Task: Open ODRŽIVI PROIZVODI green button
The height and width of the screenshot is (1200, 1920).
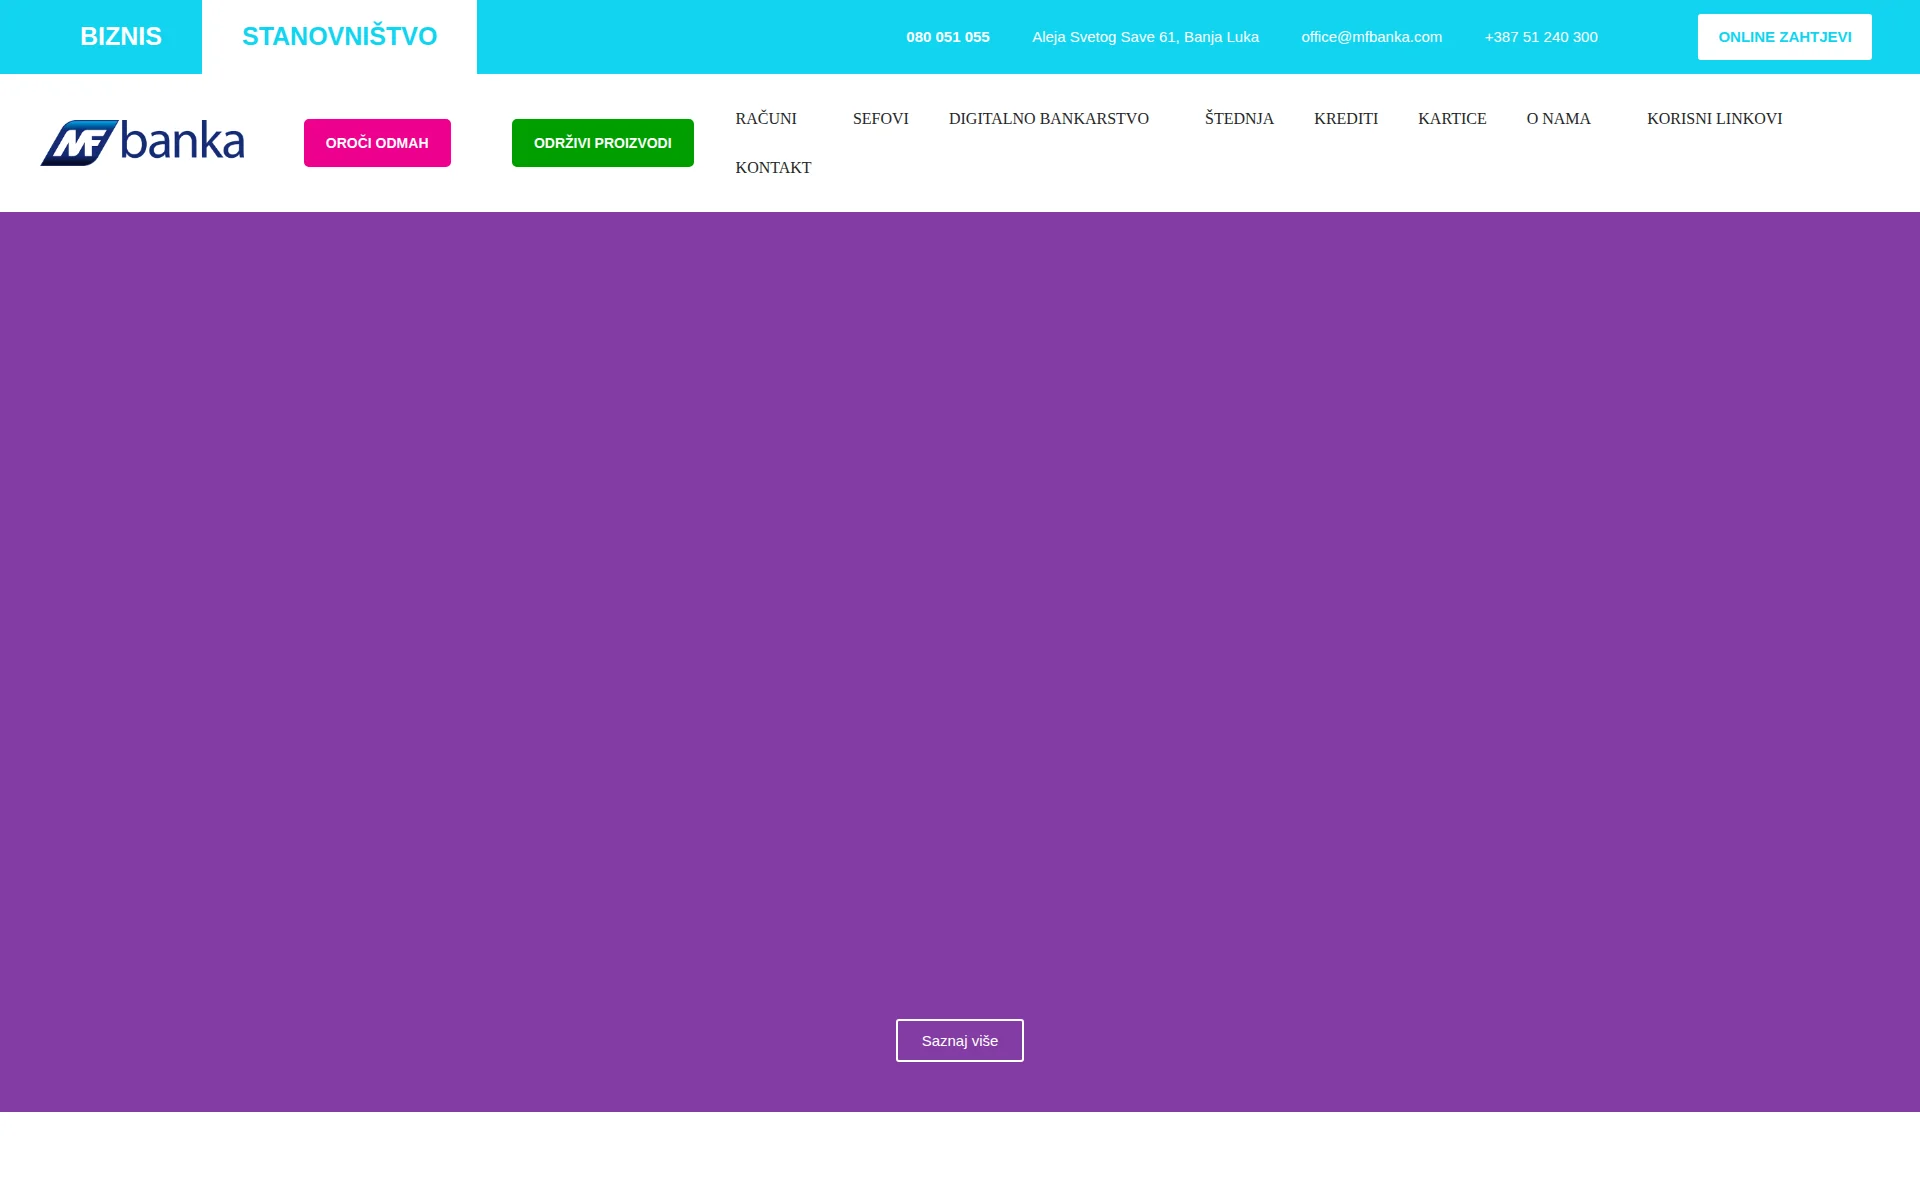Action: point(603,143)
